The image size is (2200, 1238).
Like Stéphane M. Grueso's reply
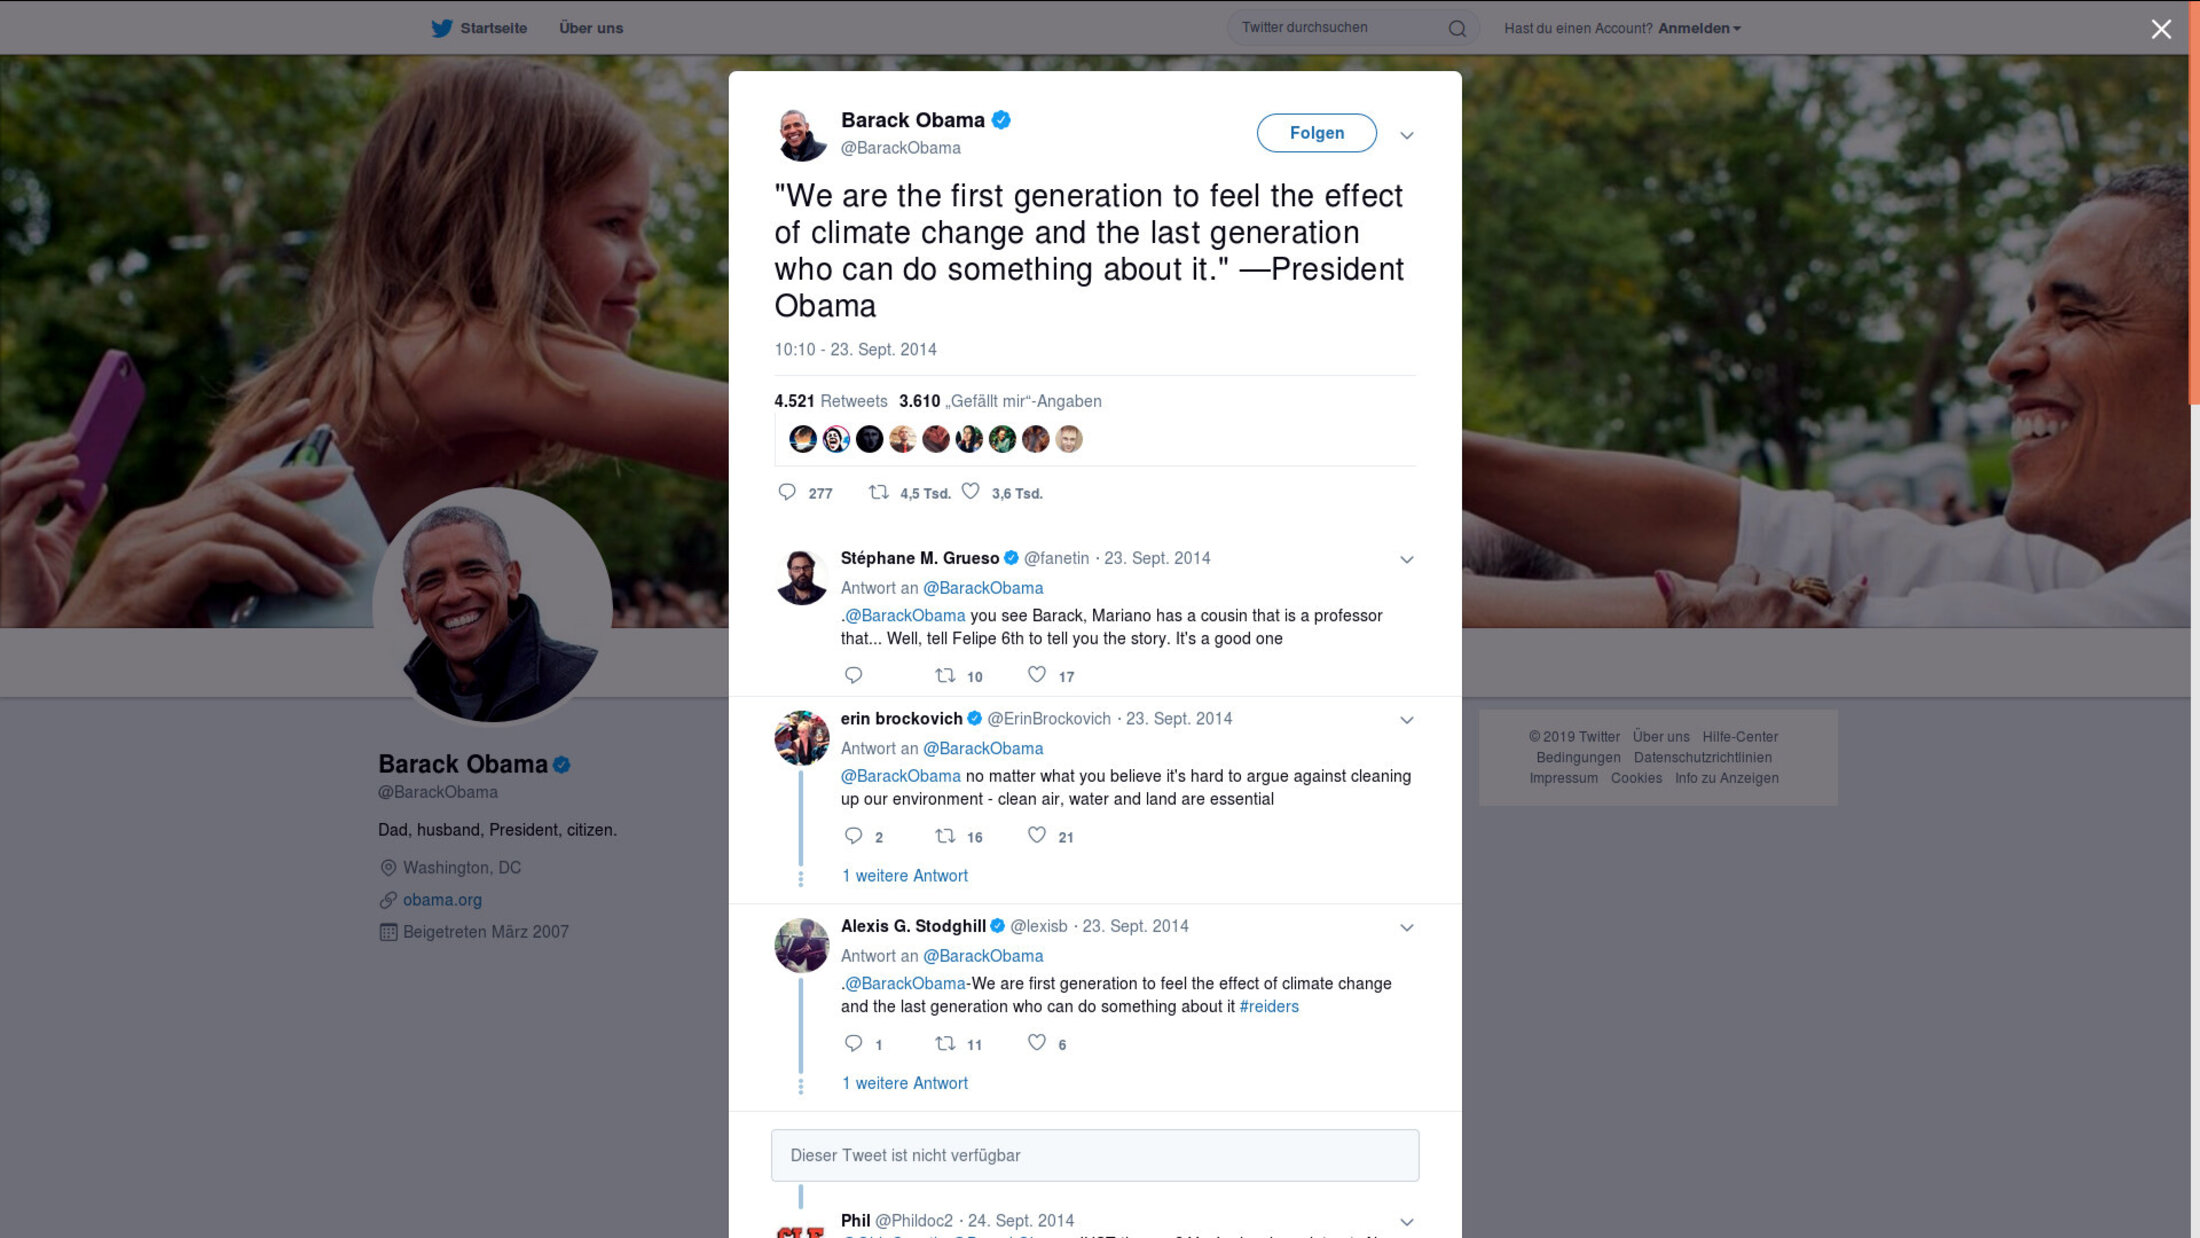click(x=1037, y=676)
